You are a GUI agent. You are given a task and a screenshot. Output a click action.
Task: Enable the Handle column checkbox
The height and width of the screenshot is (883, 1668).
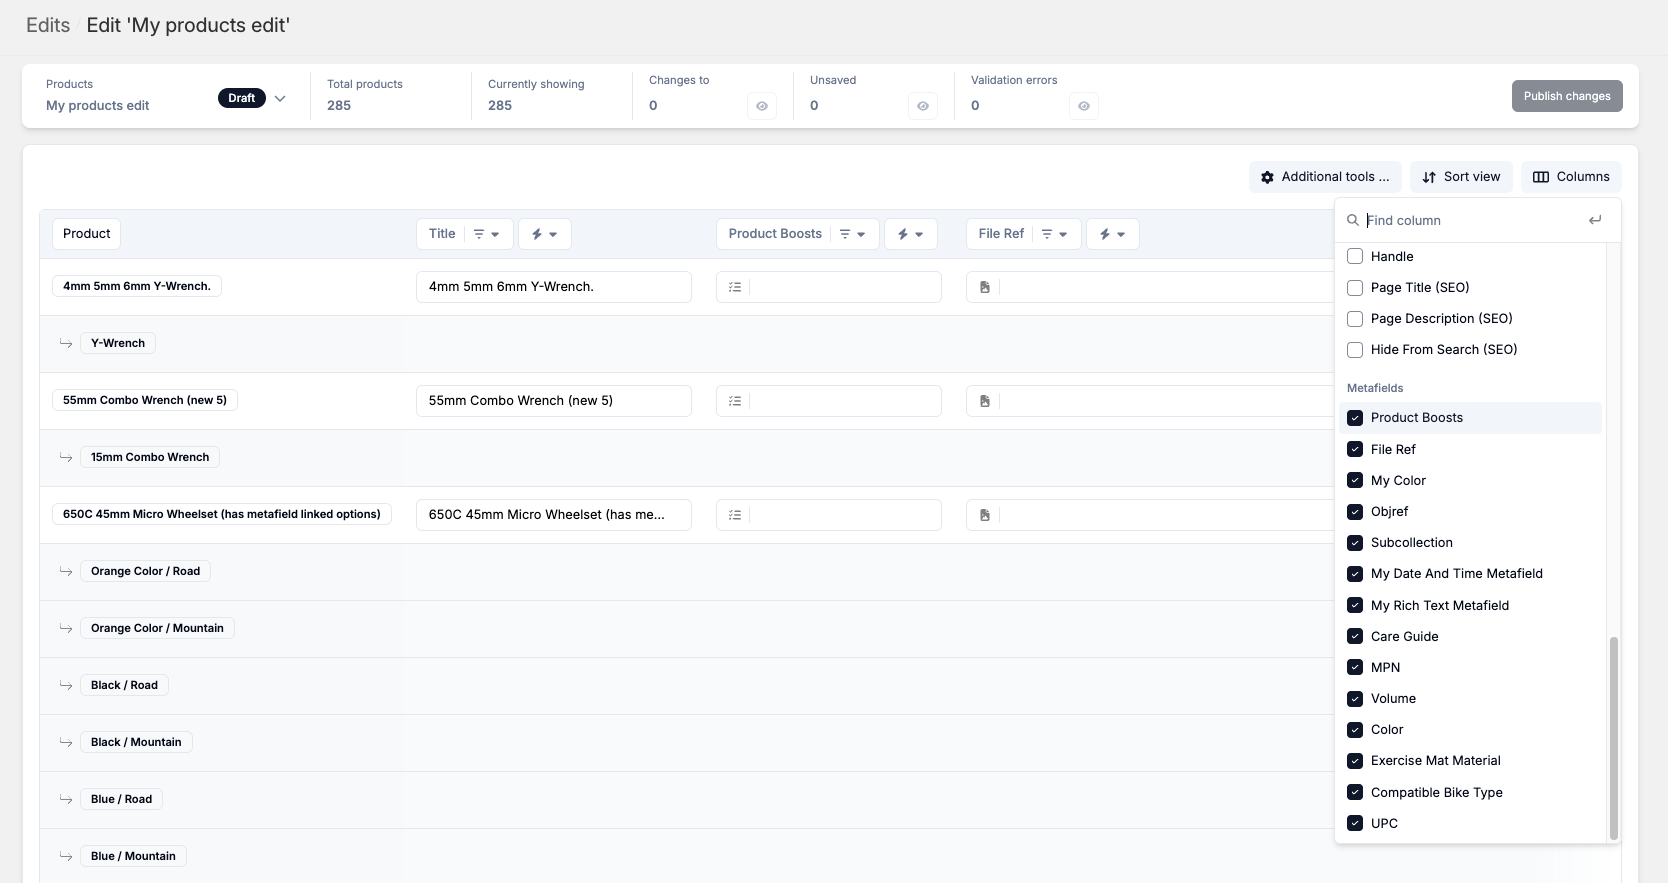1355,257
